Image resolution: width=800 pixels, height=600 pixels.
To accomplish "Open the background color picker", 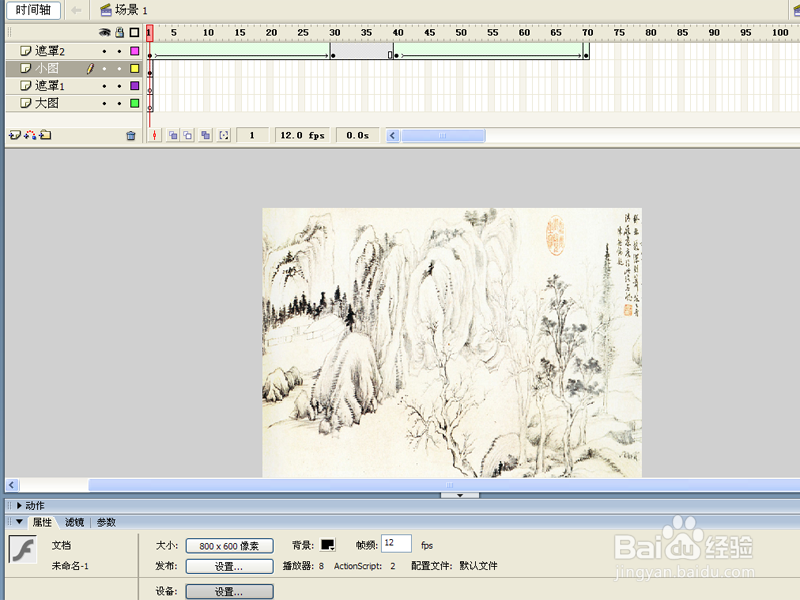I will (328, 545).
